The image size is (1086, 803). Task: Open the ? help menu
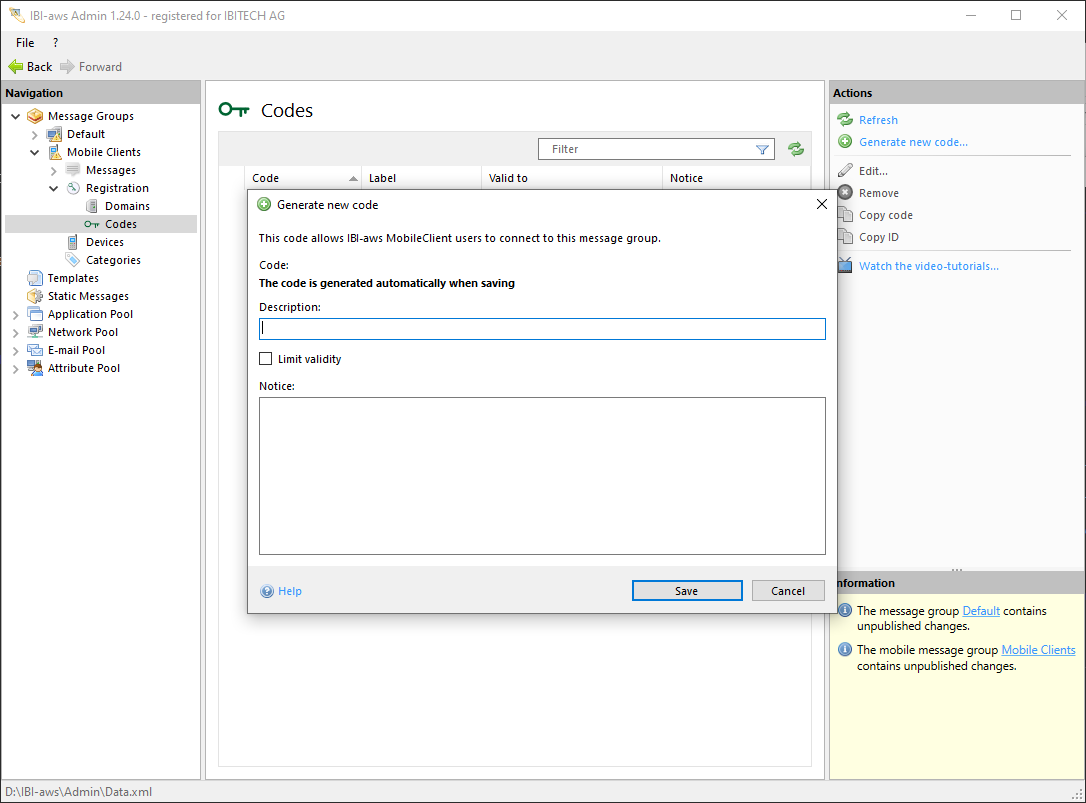(x=55, y=43)
